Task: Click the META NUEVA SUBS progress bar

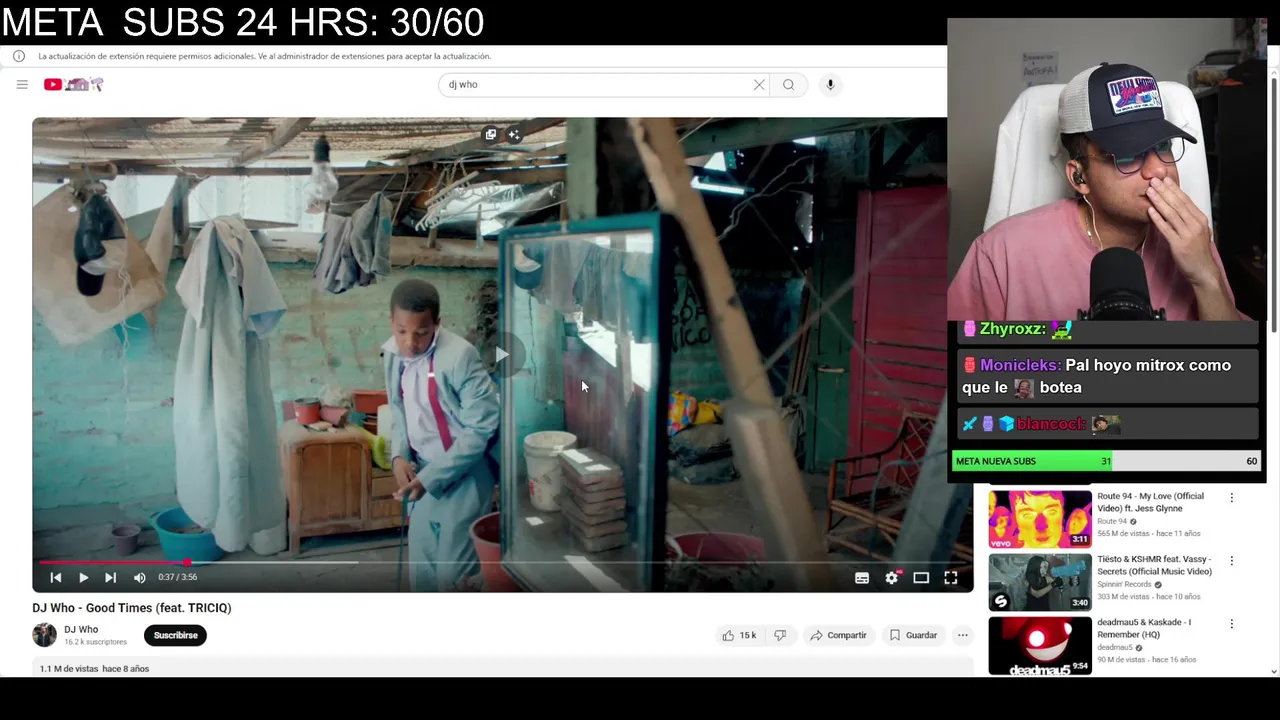Action: [x=1106, y=461]
